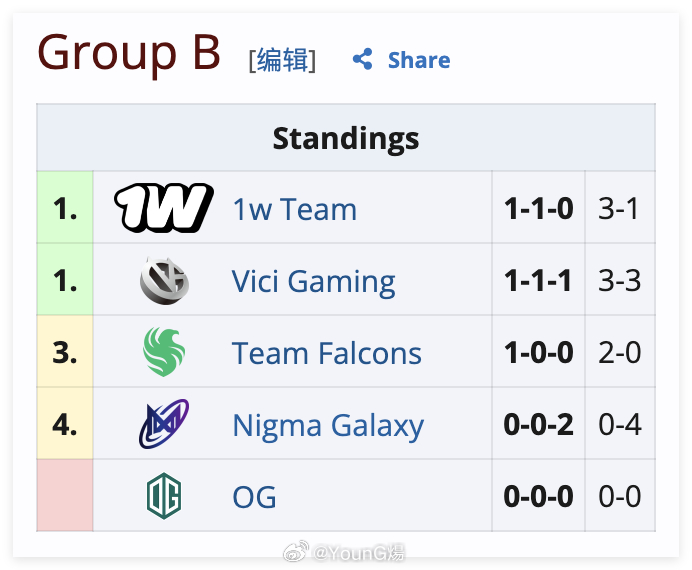Click the Weibo logo in the watermark
Screen dimensions: 692x570
click(x=296, y=551)
